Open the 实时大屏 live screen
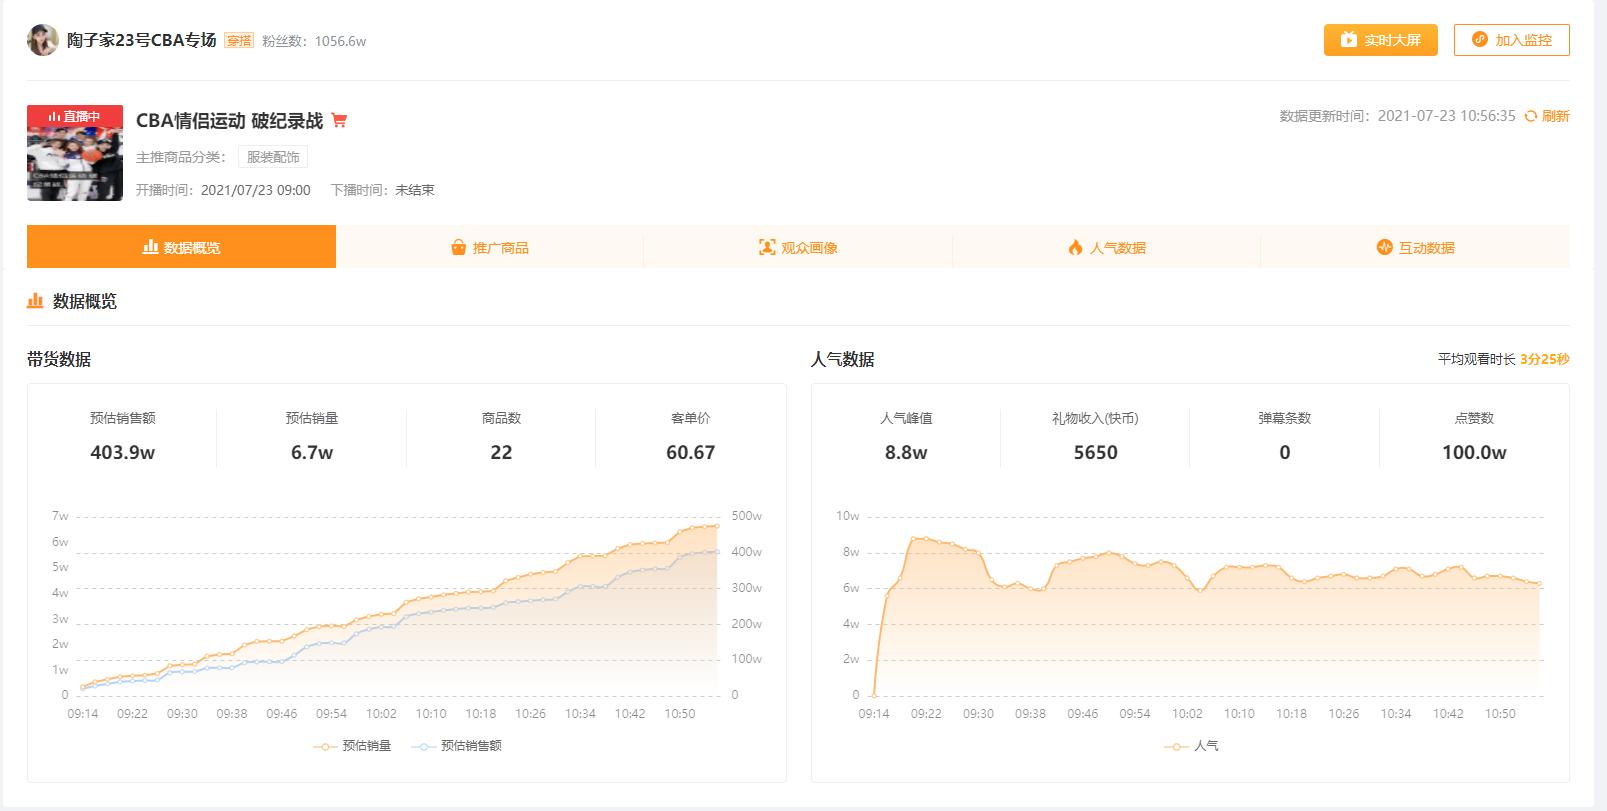 1380,40
